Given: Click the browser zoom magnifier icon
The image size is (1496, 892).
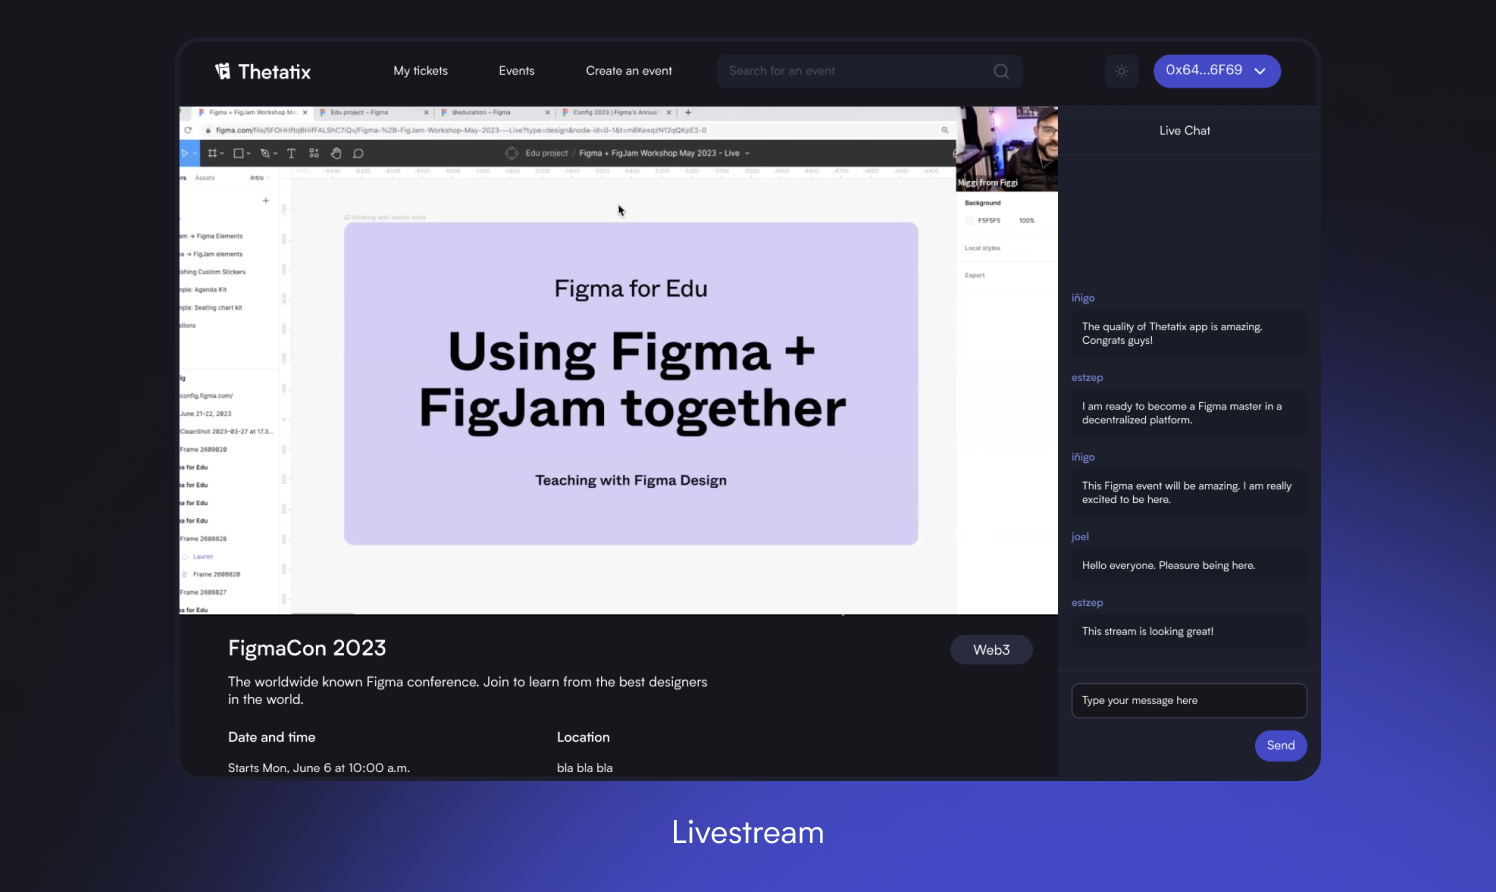Looking at the screenshot, I should (x=944, y=130).
